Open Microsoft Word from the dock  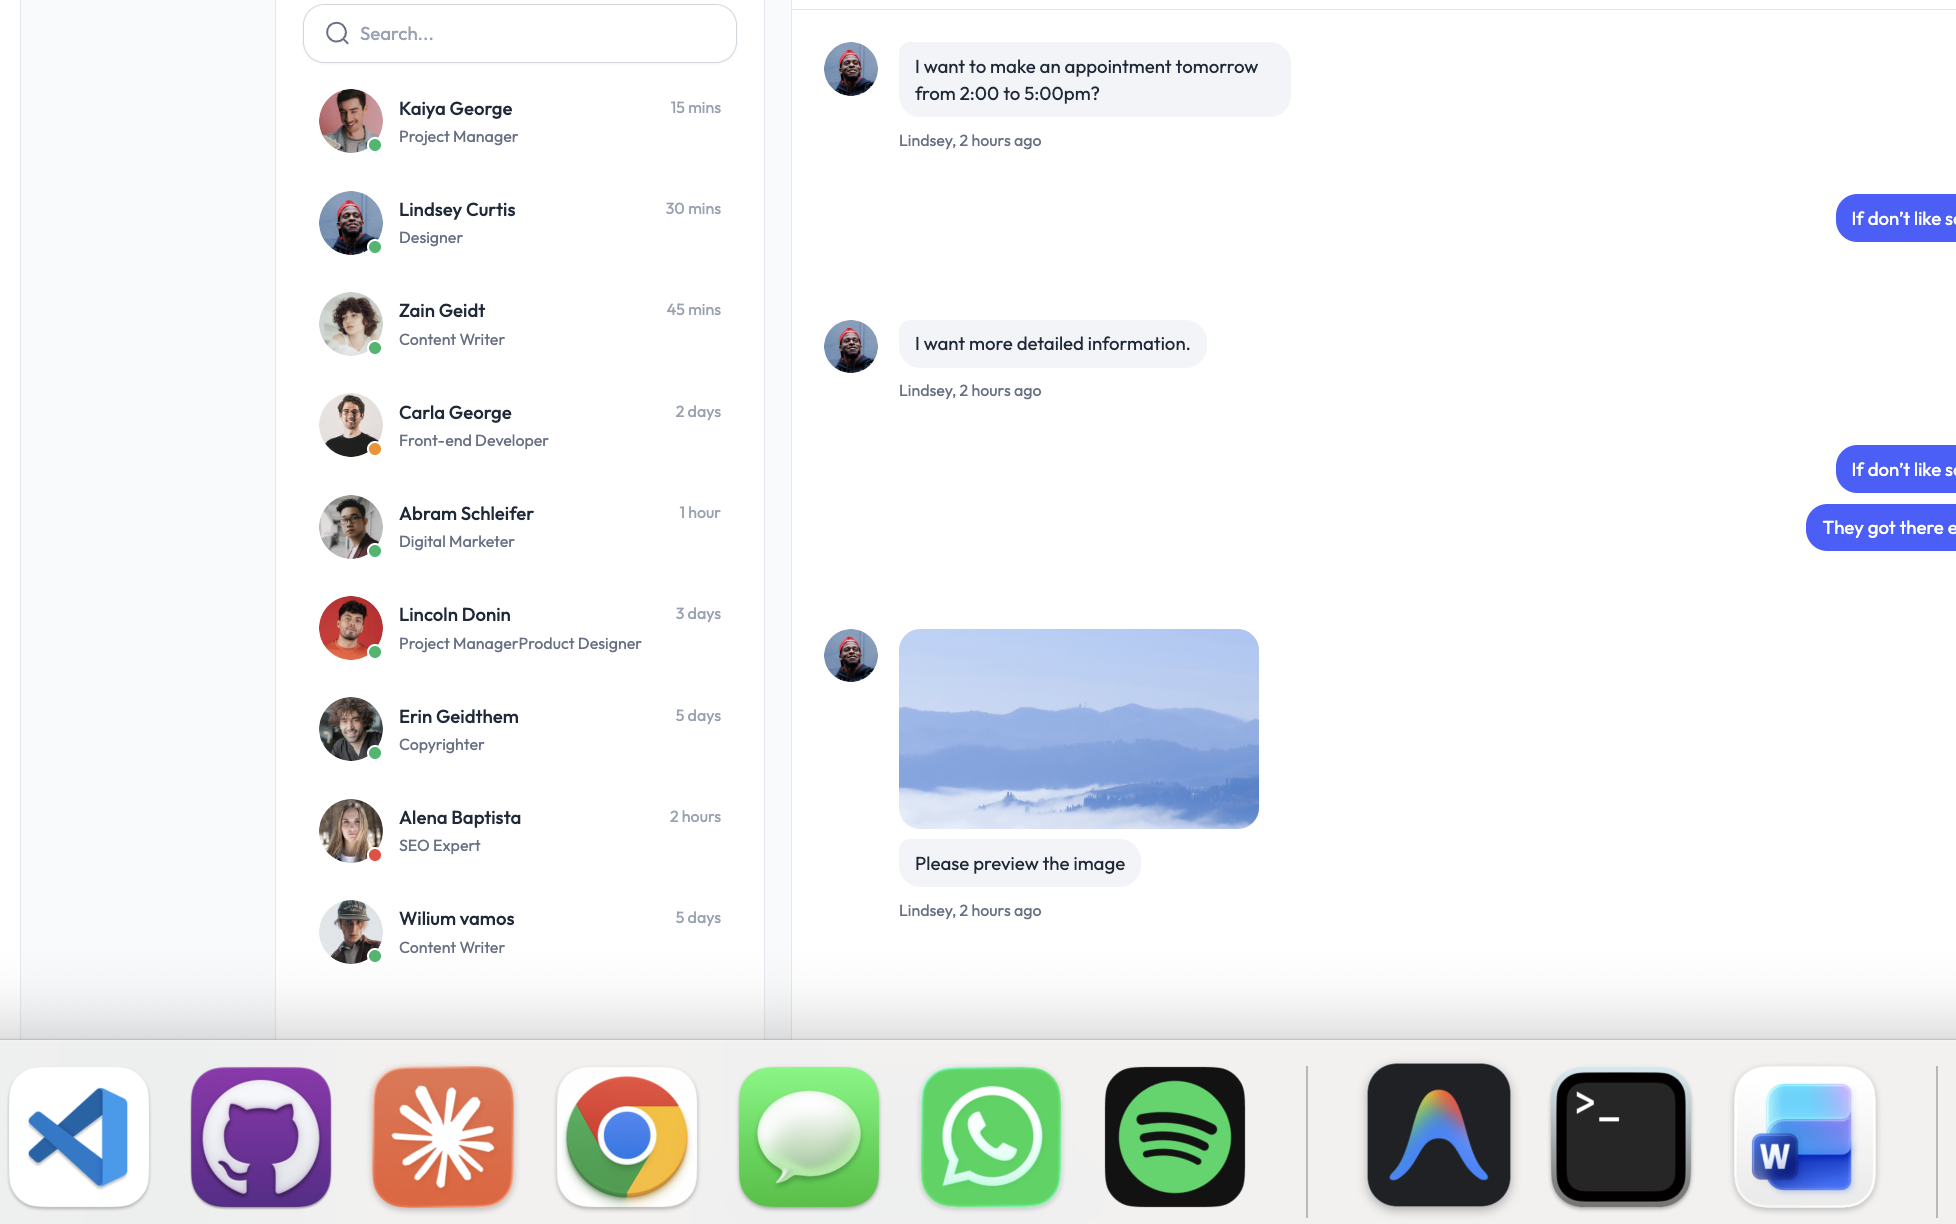point(1804,1137)
